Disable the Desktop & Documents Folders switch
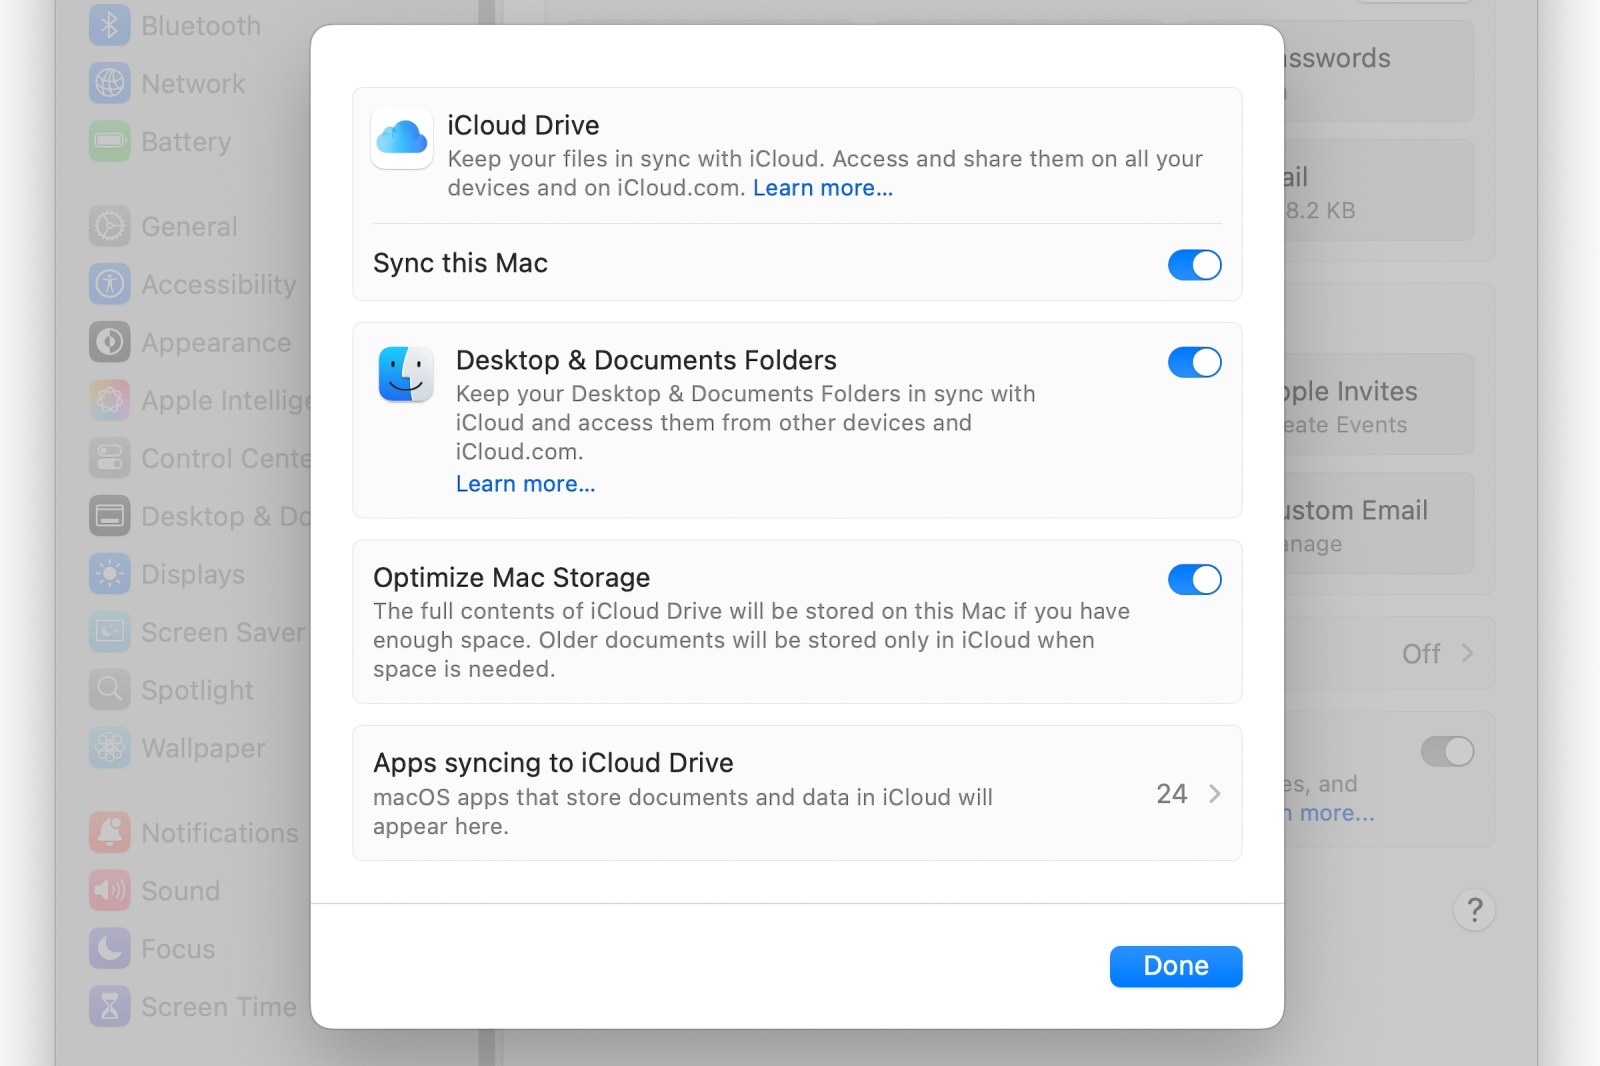This screenshot has height=1066, width=1600. [1194, 362]
